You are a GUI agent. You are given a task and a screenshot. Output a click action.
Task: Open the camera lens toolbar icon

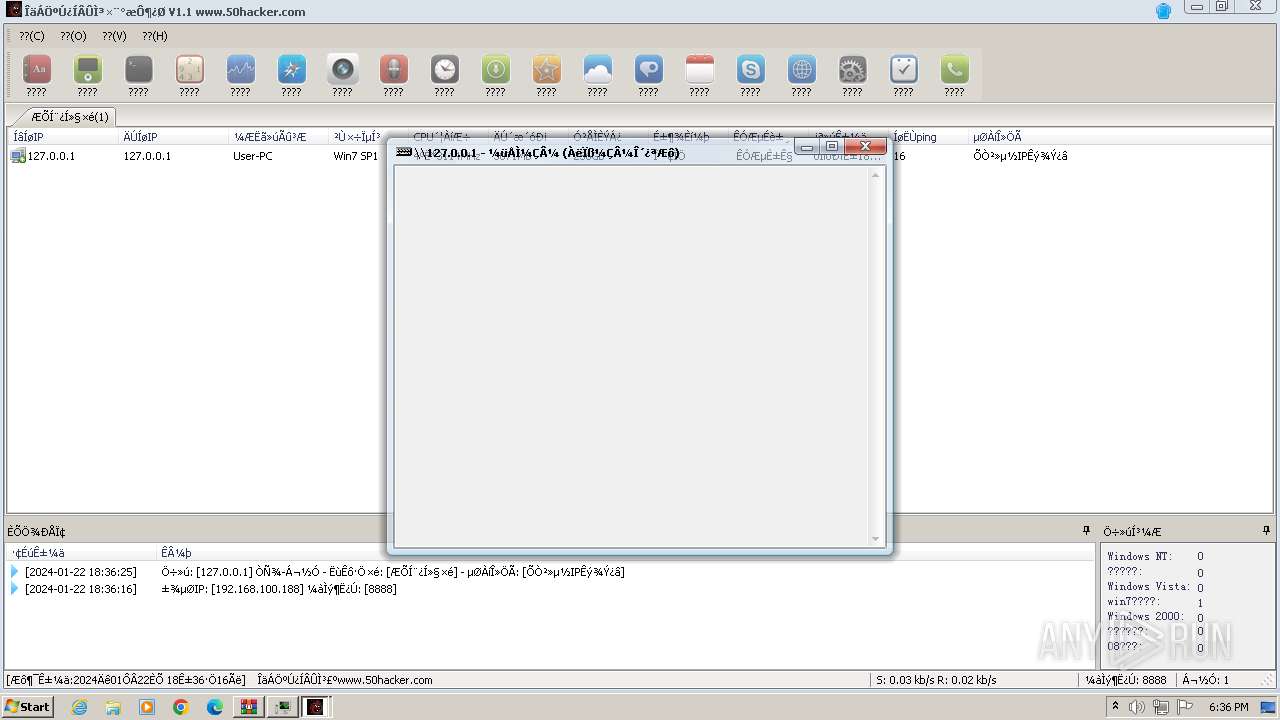[343, 69]
